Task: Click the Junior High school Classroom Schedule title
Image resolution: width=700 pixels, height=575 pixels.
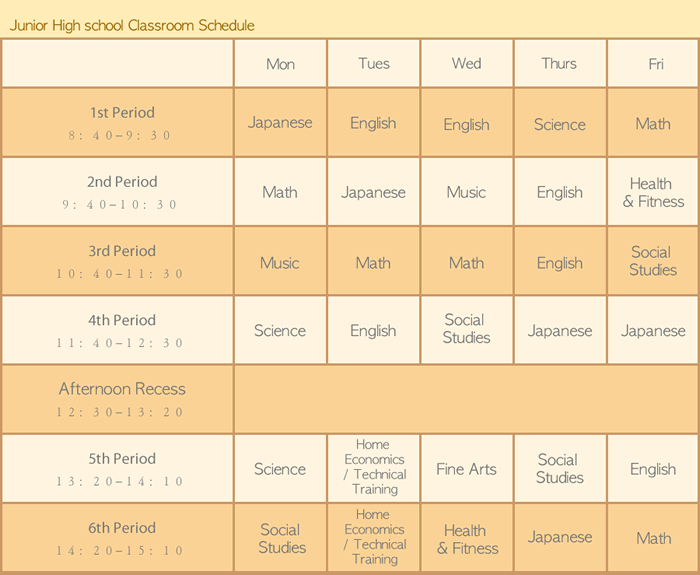Action: point(132,25)
